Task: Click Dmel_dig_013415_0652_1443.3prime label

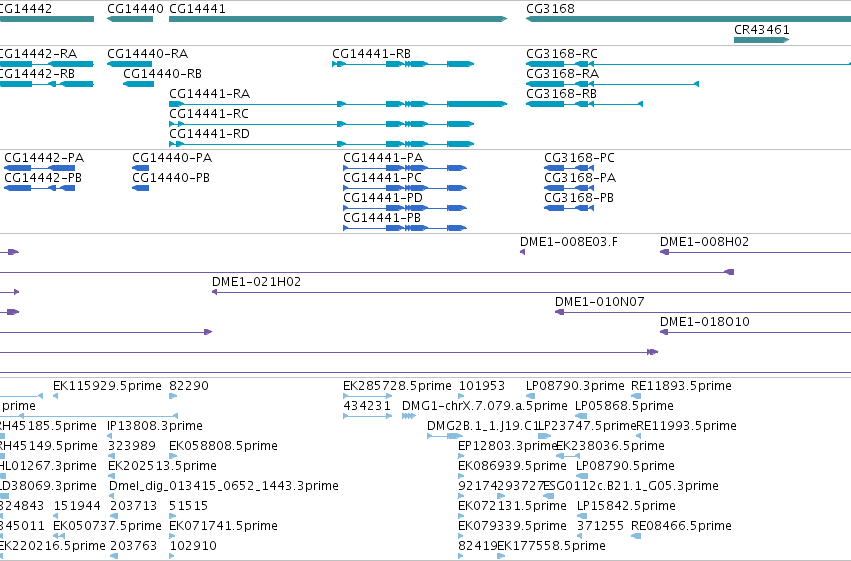Action: (224, 486)
